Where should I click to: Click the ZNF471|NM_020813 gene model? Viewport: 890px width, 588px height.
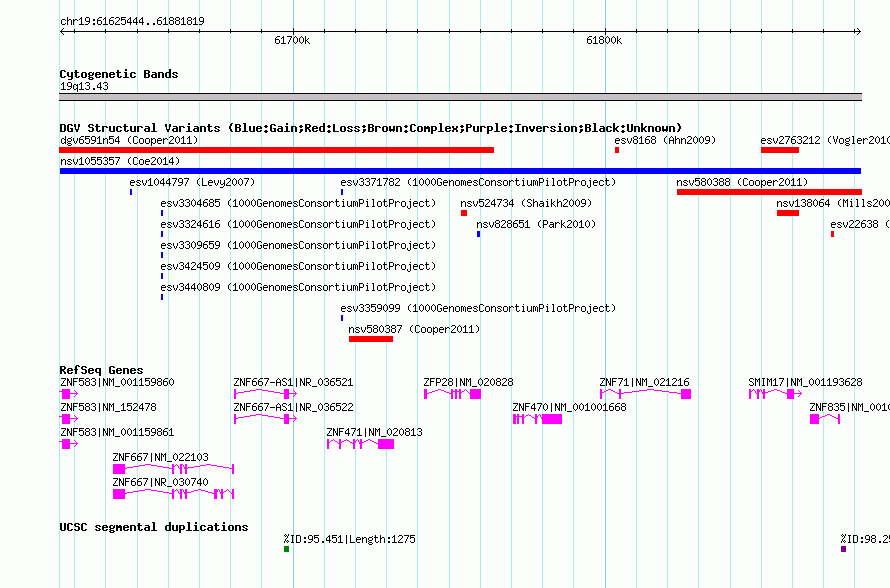click(x=360, y=444)
